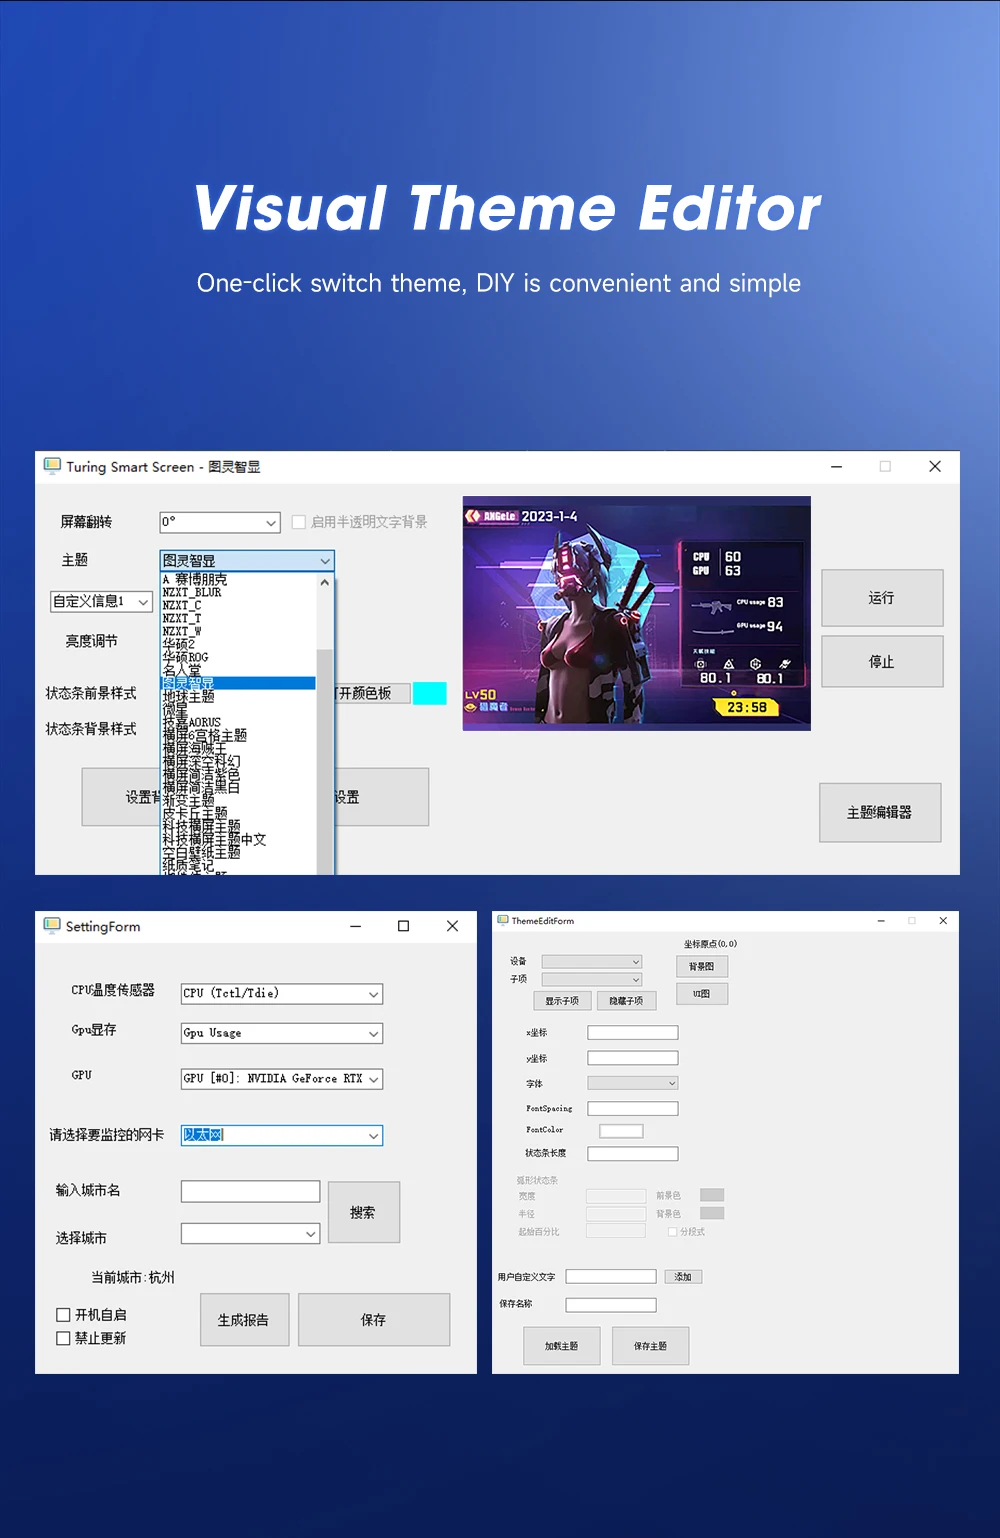Click the 前景色 swatch in ThemeEditForm

[x=712, y=1195]
